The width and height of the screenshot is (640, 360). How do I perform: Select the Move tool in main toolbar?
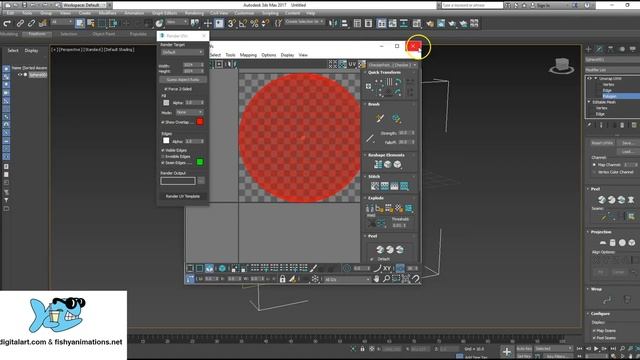click(x=208, y=23)
